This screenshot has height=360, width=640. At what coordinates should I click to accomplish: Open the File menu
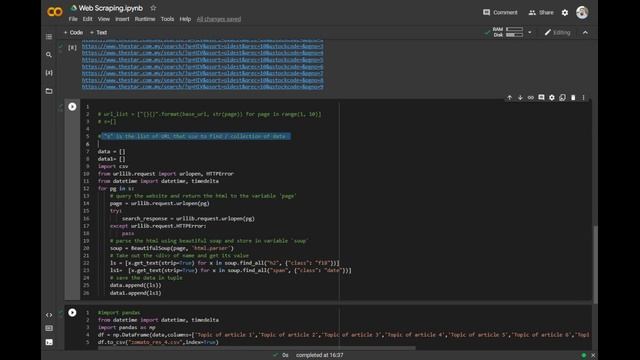pos(73,19)
